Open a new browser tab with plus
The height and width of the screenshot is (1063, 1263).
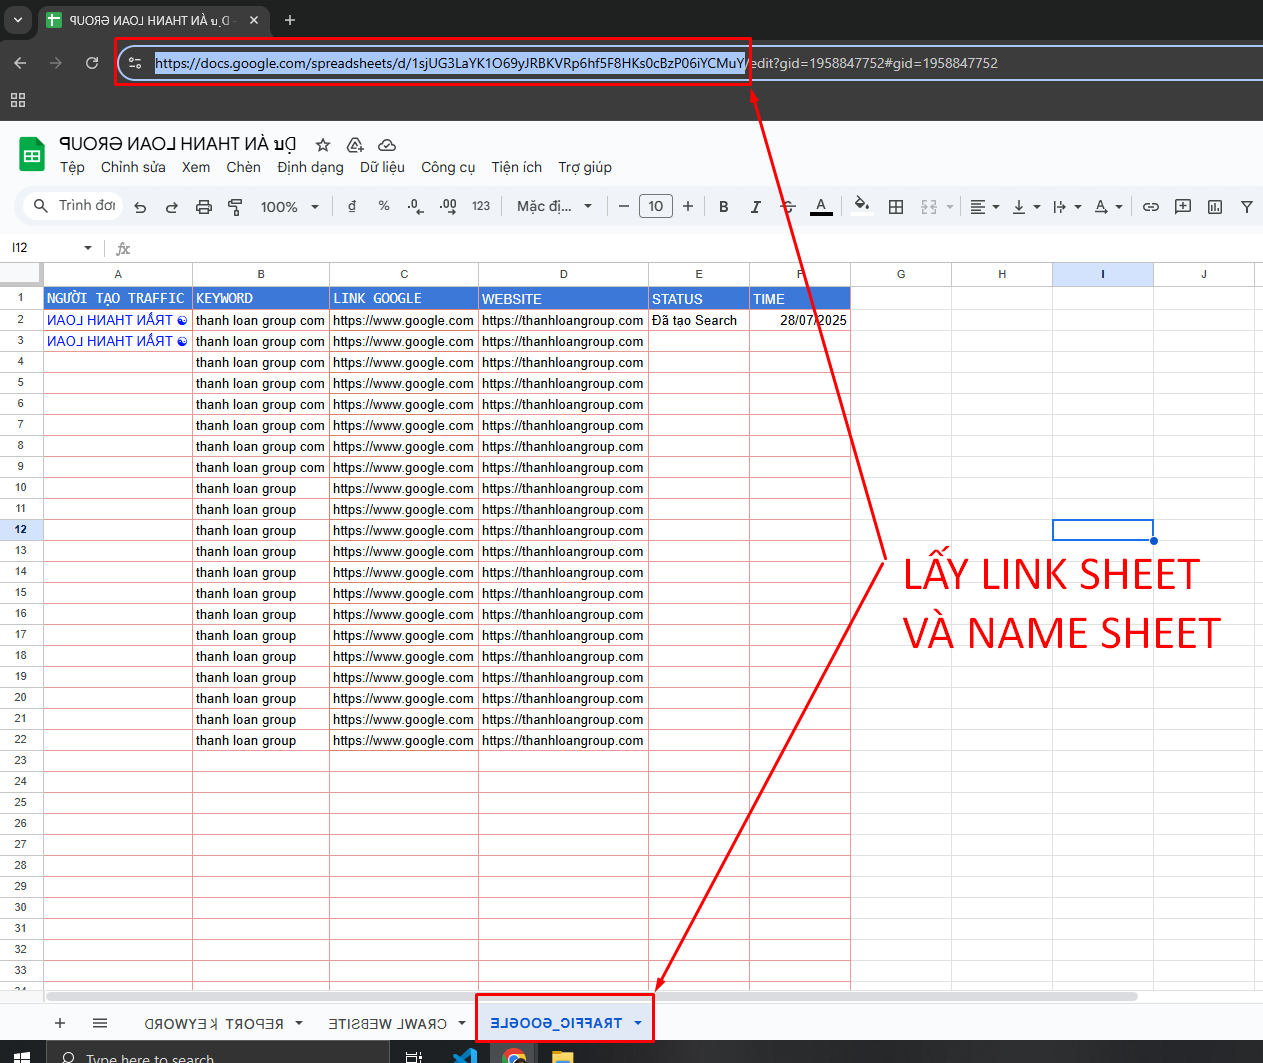point(290,20)
